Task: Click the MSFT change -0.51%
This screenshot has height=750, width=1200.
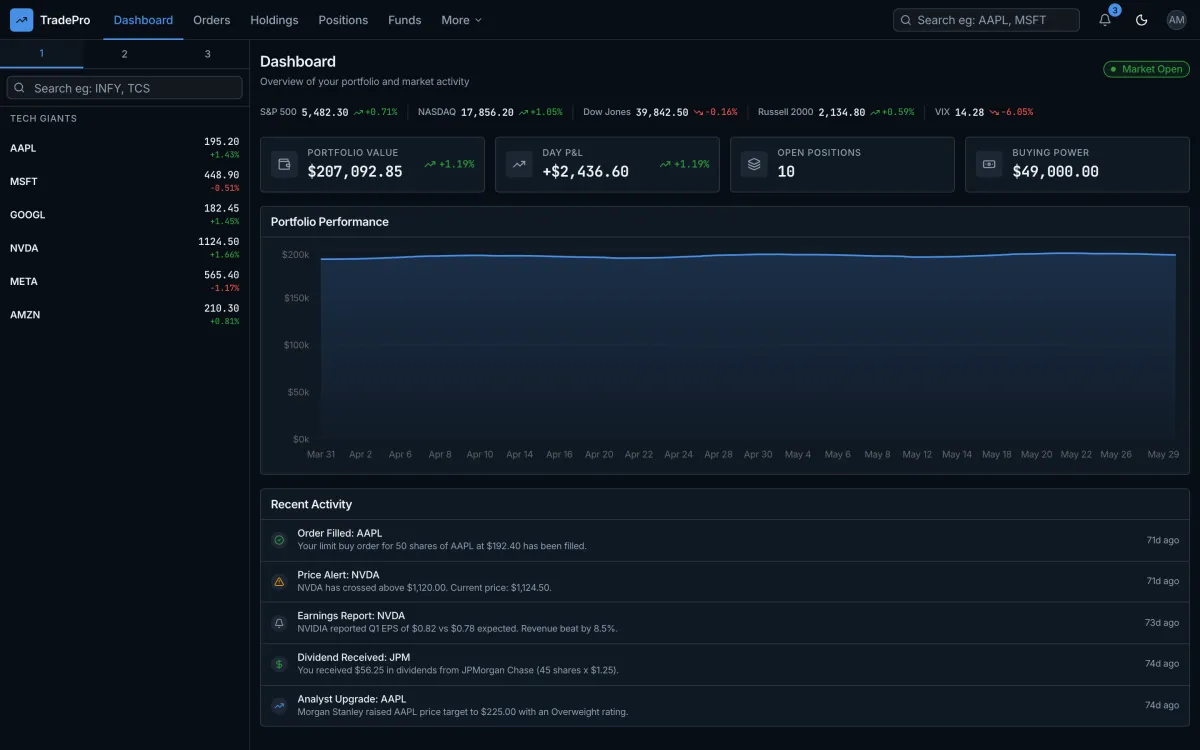Action: pos(224,188)
